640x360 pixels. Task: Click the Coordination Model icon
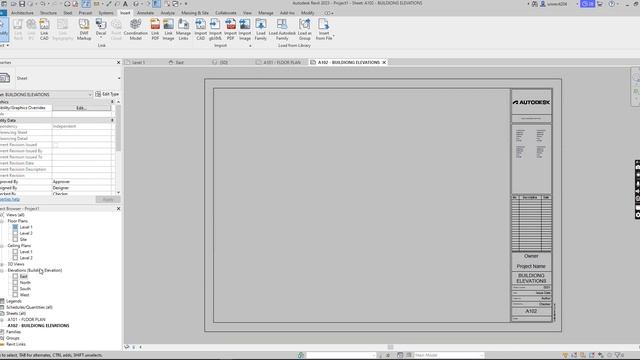tap(136, 29)
